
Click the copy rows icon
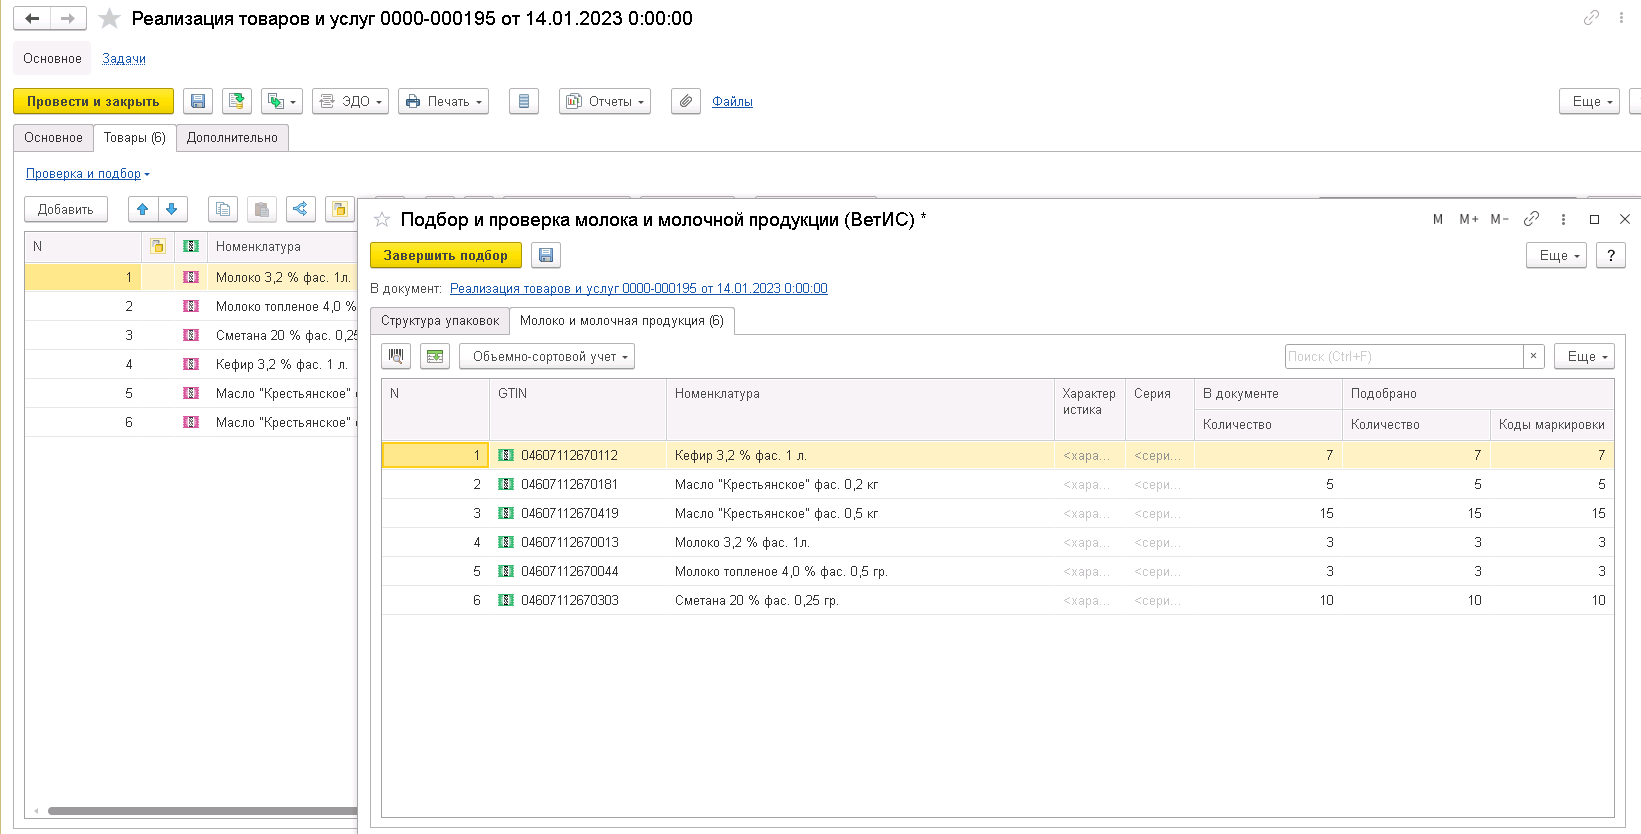pyautogui.click(x=223, y=209)
